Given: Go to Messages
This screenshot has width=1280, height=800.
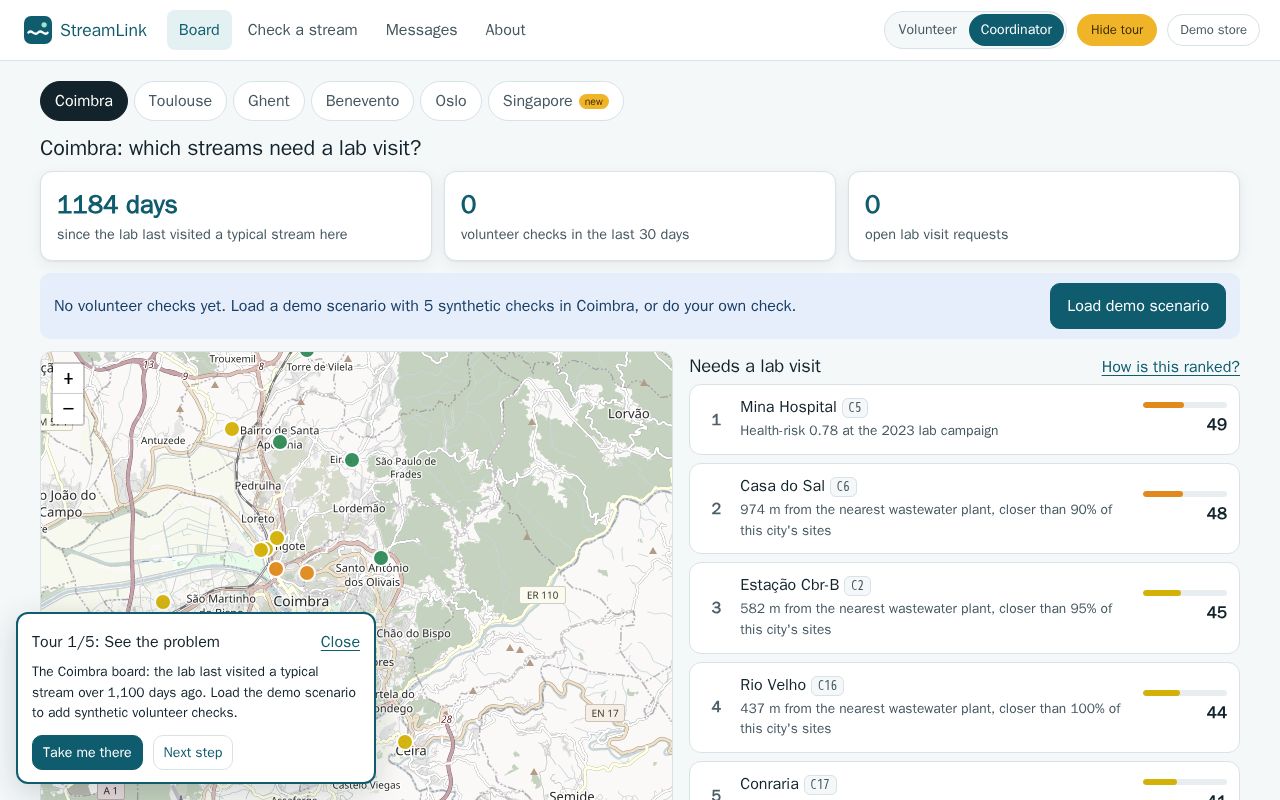Looking at the screenshot, I should [421, 30].
